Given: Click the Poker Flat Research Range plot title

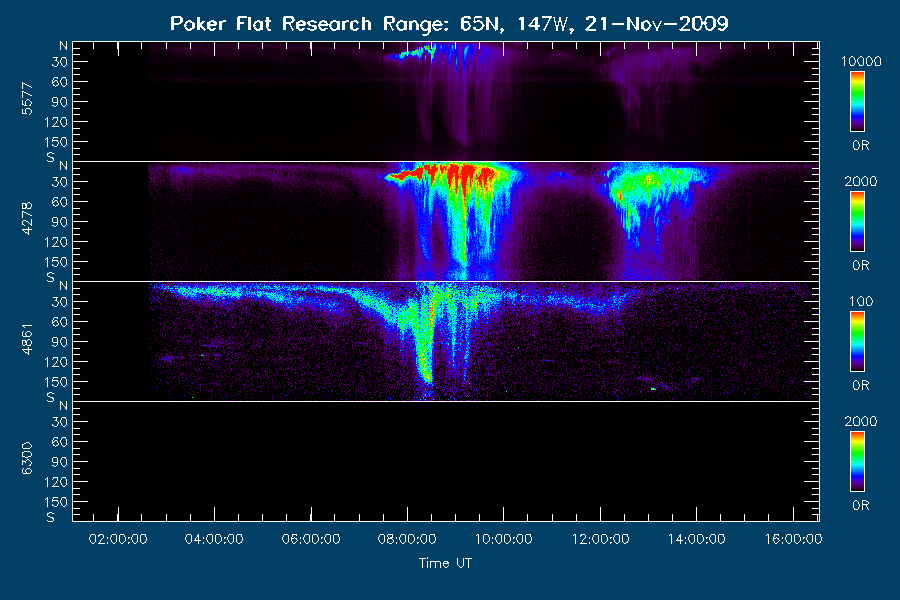Looking at the screenshot, I should coord(449,24).
